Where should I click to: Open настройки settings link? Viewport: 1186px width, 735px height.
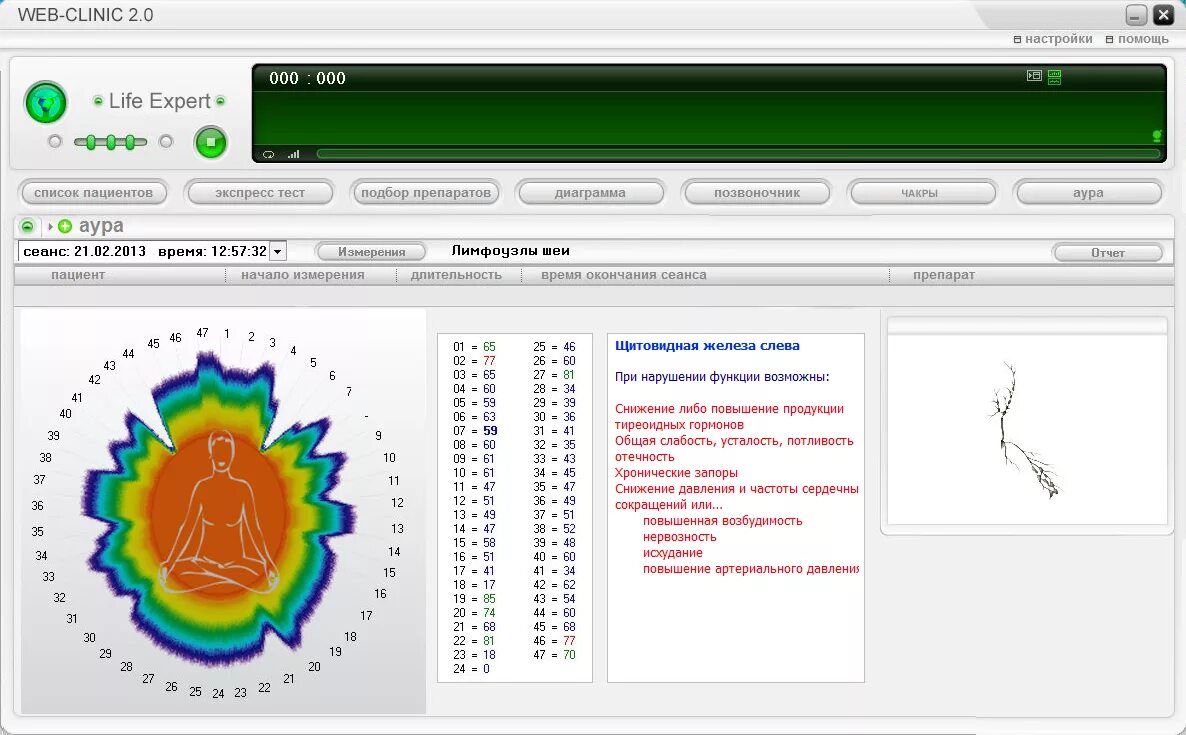click(x=1053, y=39)
